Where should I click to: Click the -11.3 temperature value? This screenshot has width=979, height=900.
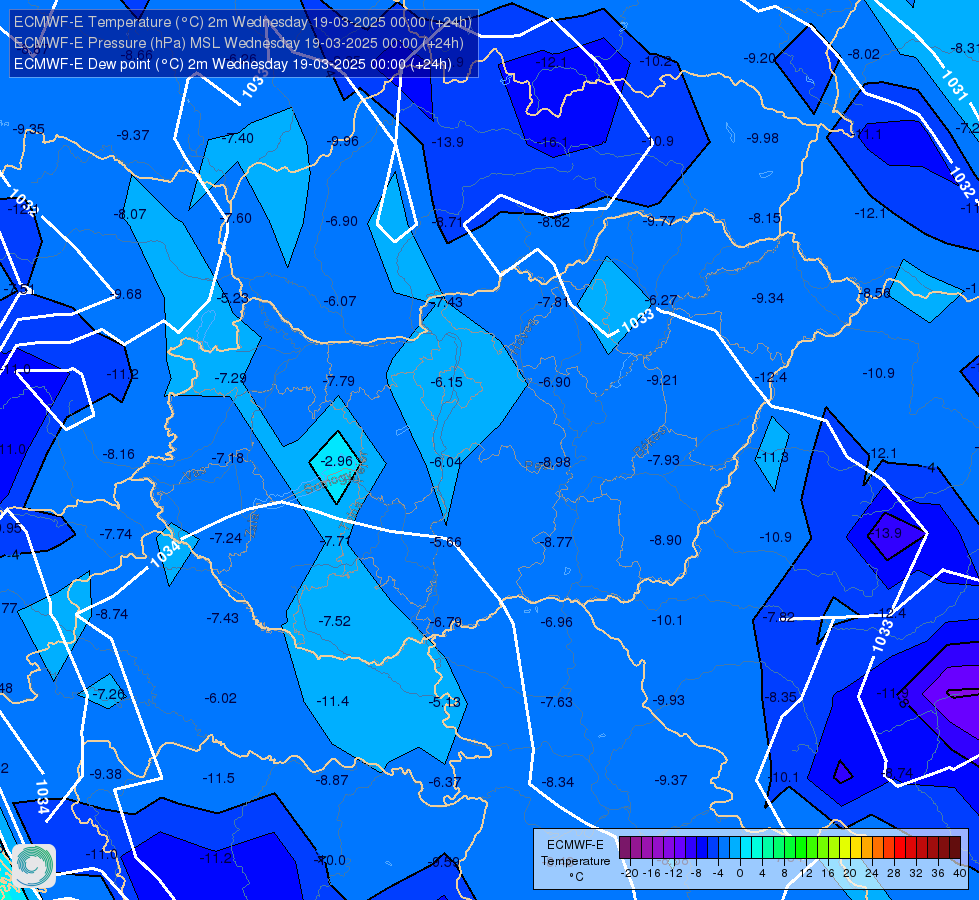pos(773,457)
